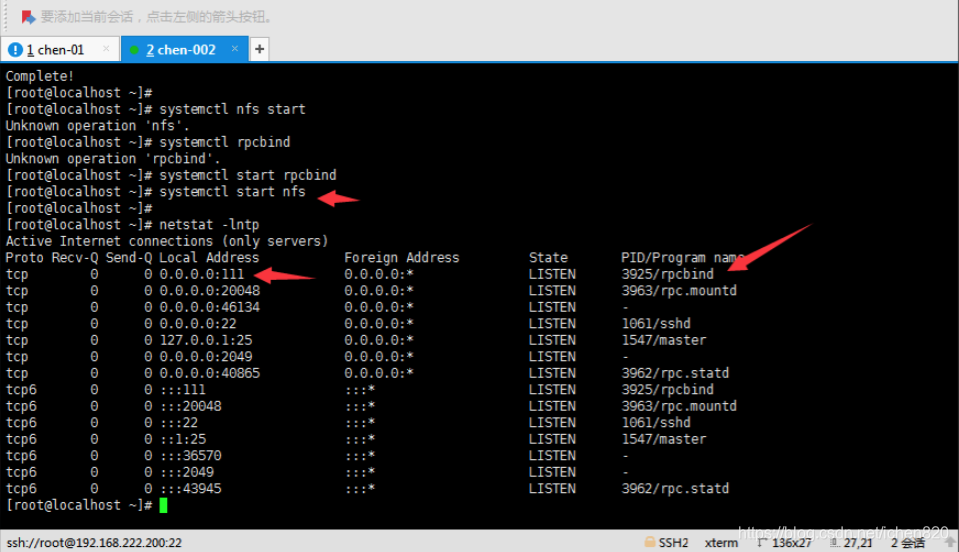Click 3925/rpcbind in the 0.0.0.0:111 row

point(667,274)
